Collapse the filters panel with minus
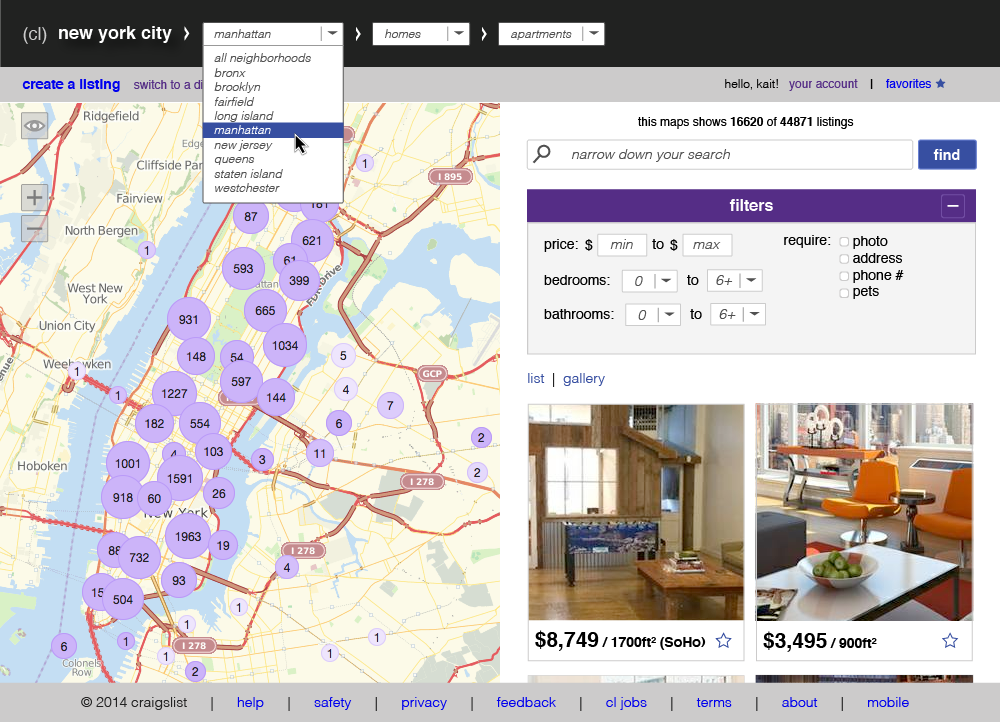 pyautogui.click(x=953, y=206)
